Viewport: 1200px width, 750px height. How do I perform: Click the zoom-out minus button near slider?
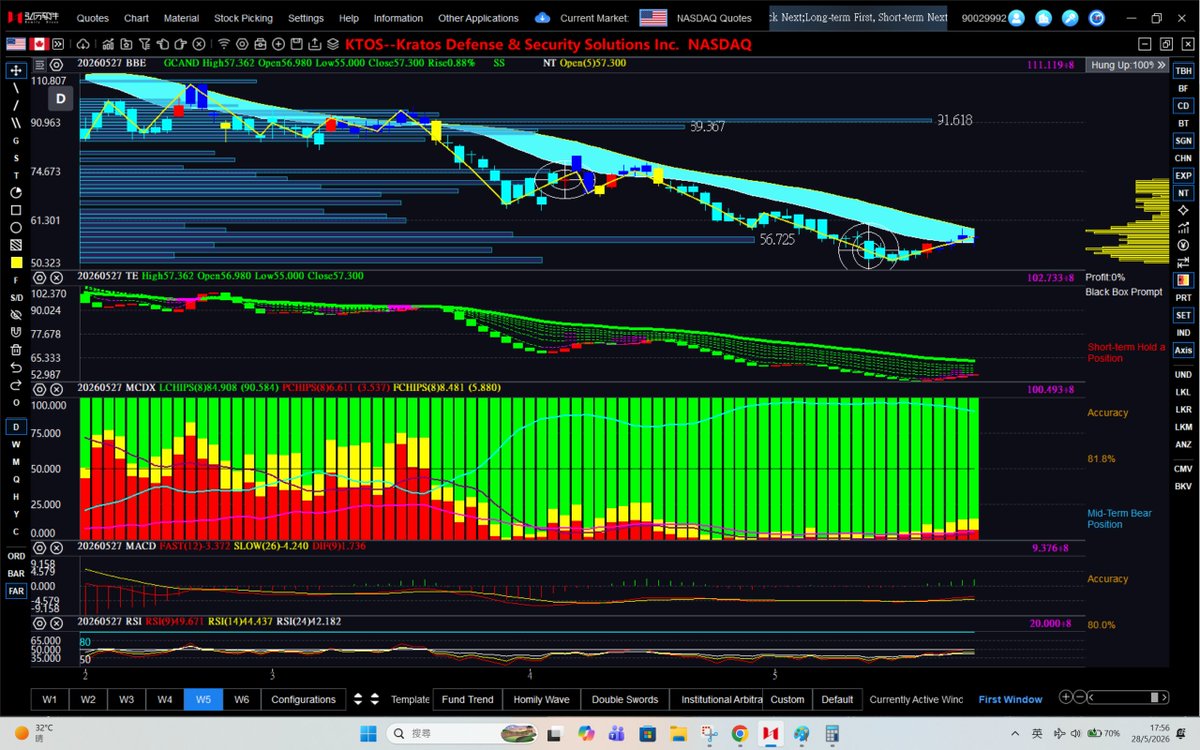coord(1081,698)
